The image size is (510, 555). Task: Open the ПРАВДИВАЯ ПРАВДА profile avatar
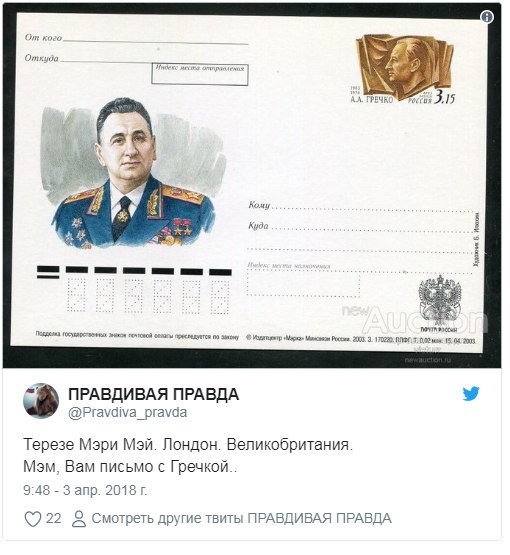[41, 401]
